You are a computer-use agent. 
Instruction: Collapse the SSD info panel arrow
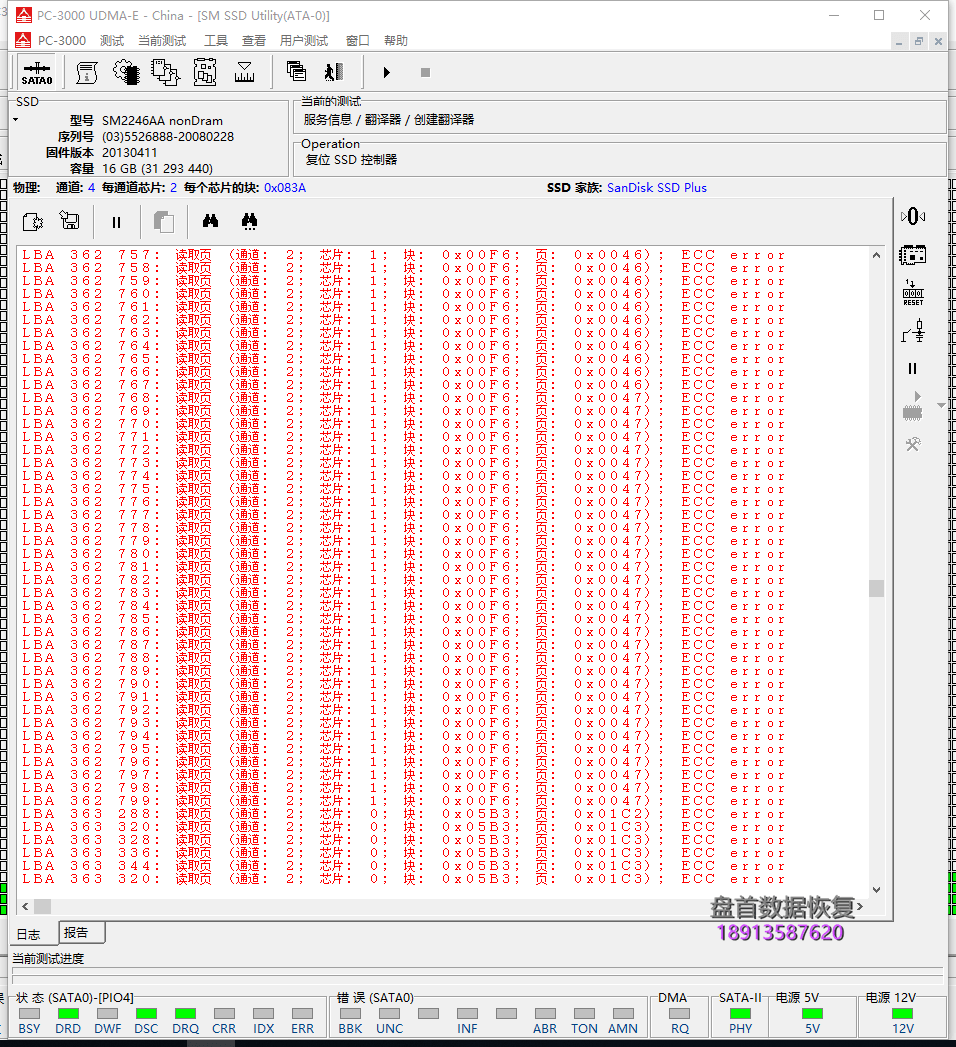[15, 120]
